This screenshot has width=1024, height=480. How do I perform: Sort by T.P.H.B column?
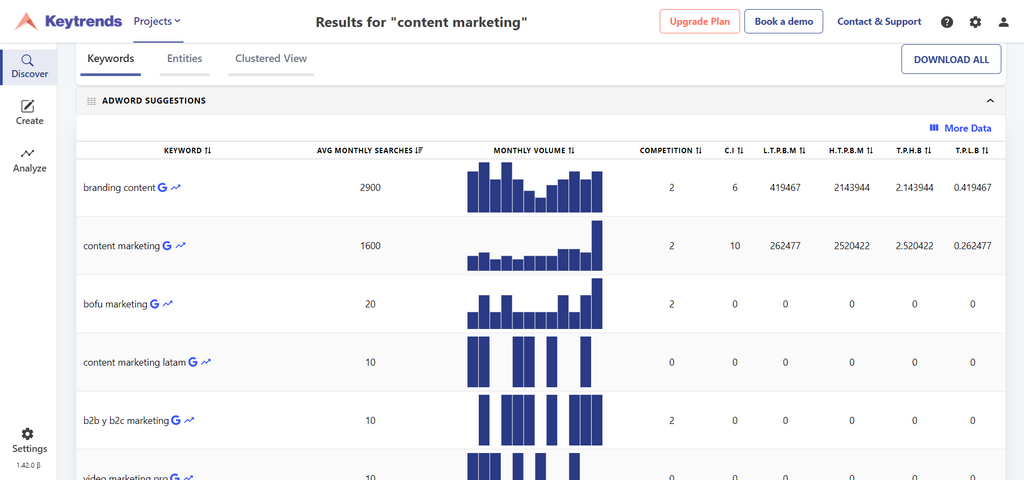click(914, 150)
